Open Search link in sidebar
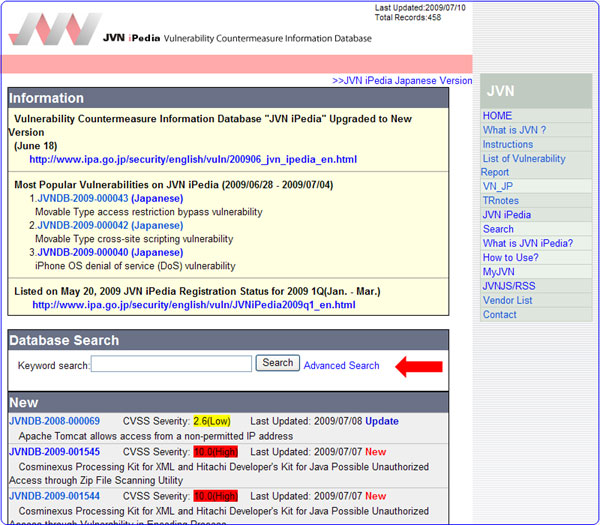The height and width of the screenshot is (525, 600). pyautogui.click(x=498, y=229)
